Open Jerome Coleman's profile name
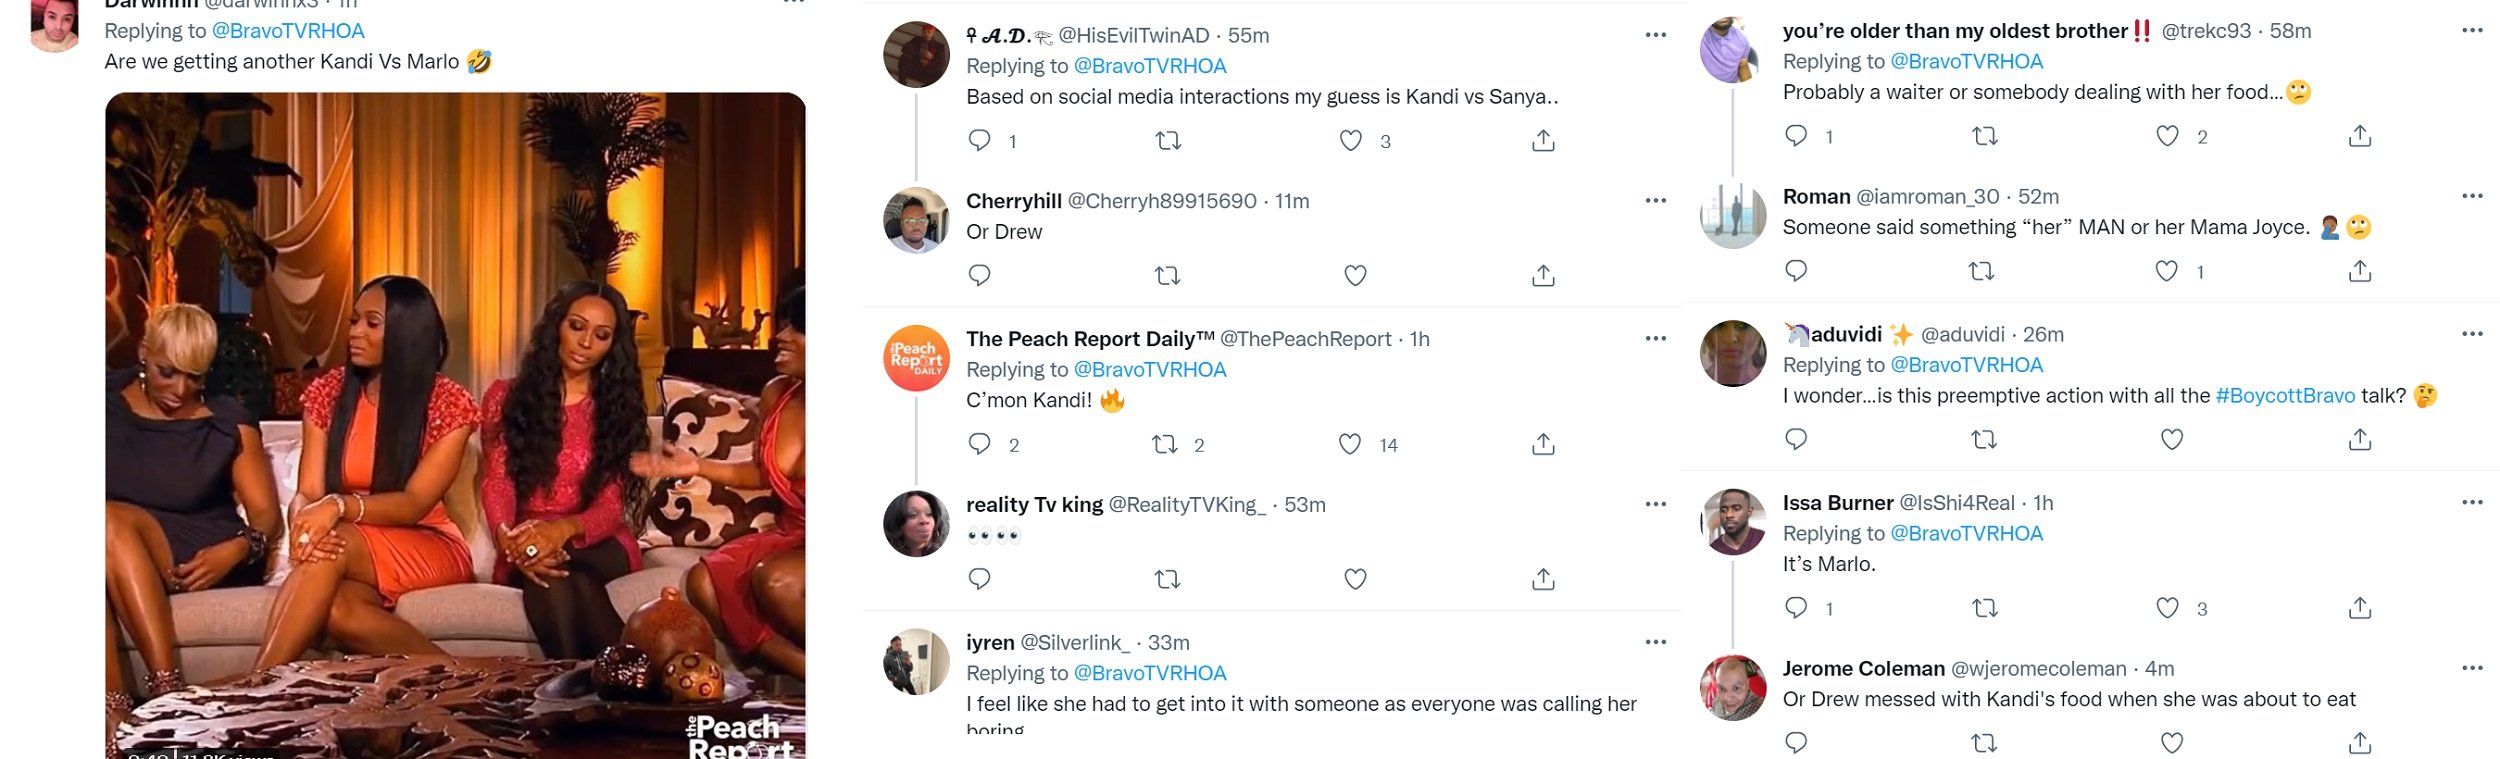This screenshot has width=2500, height=759. pyautogui.click(x=1864, y=669)
